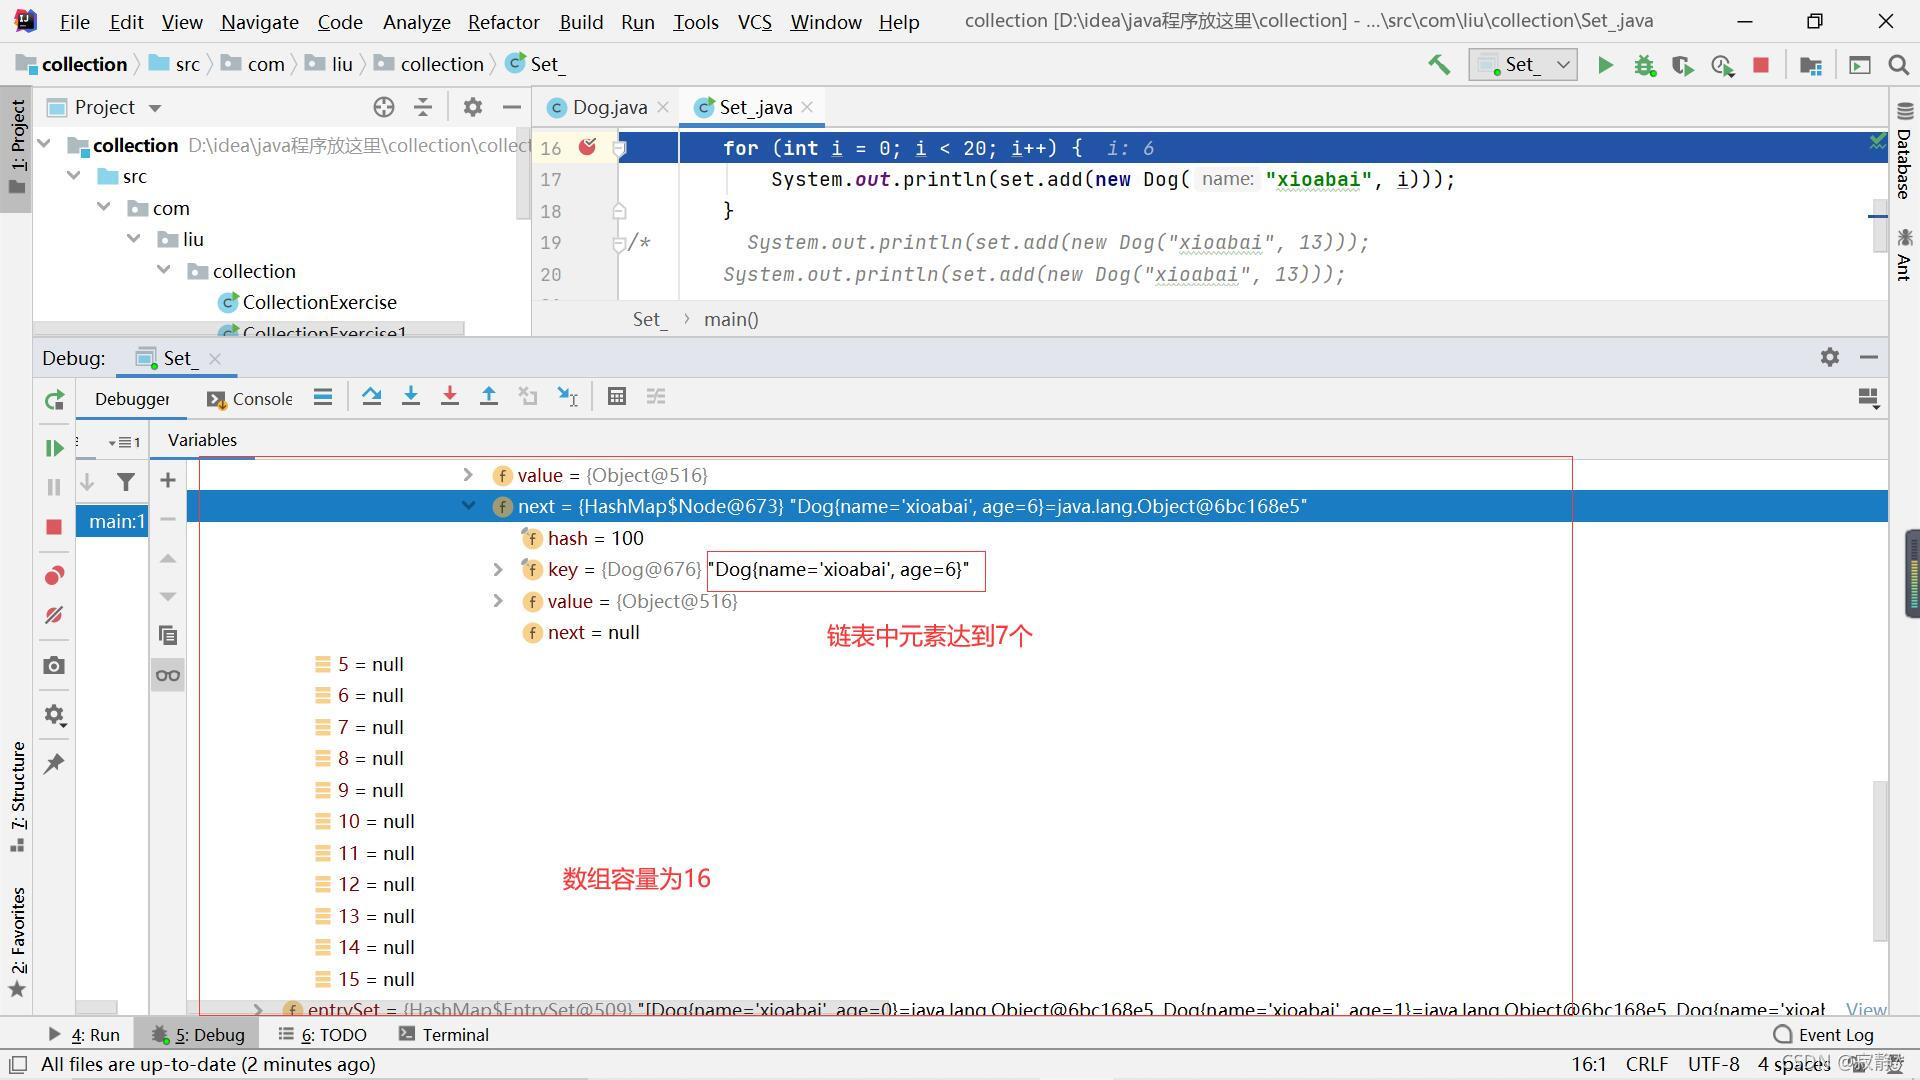Open Search Everywhere magnifier icon
The image size is (1920, 1080).
coord(1898,65)
